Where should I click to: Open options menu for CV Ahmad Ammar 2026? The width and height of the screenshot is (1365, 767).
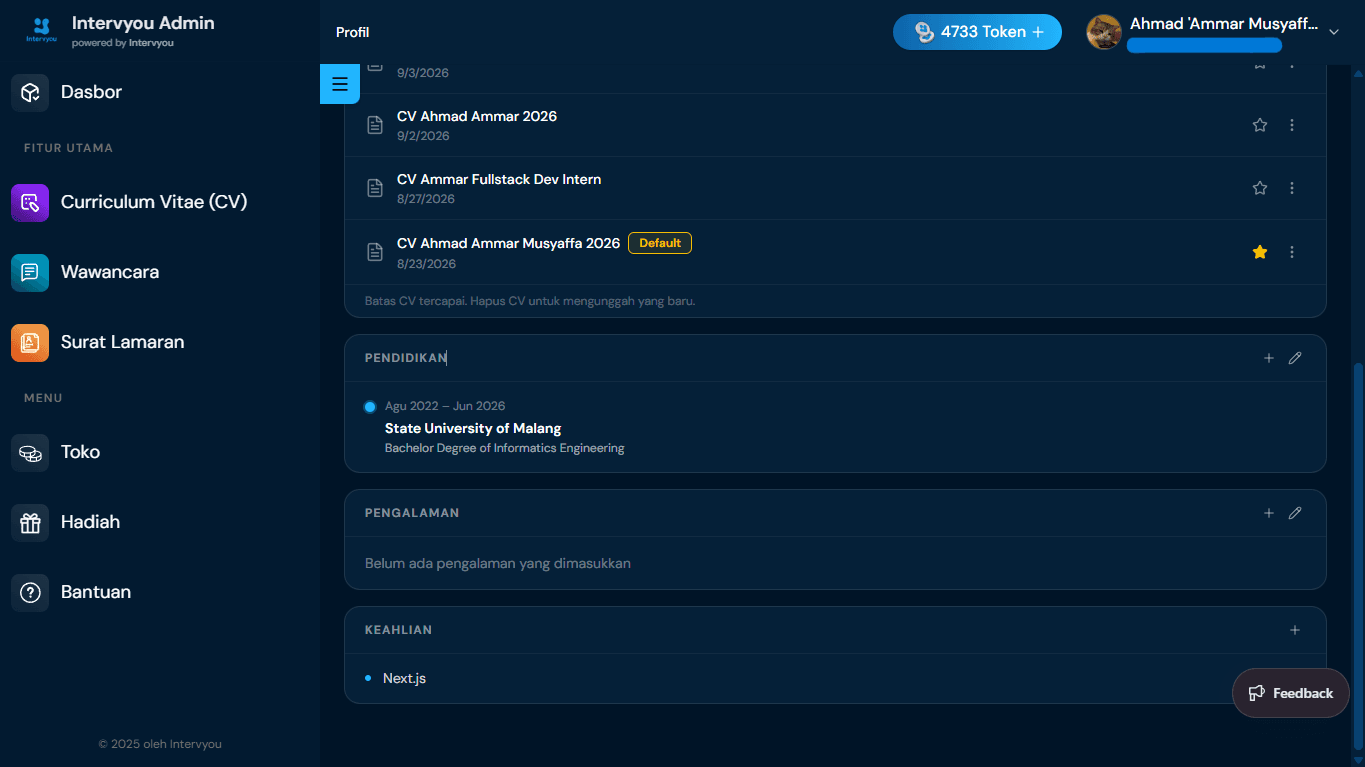point(1292,125)
